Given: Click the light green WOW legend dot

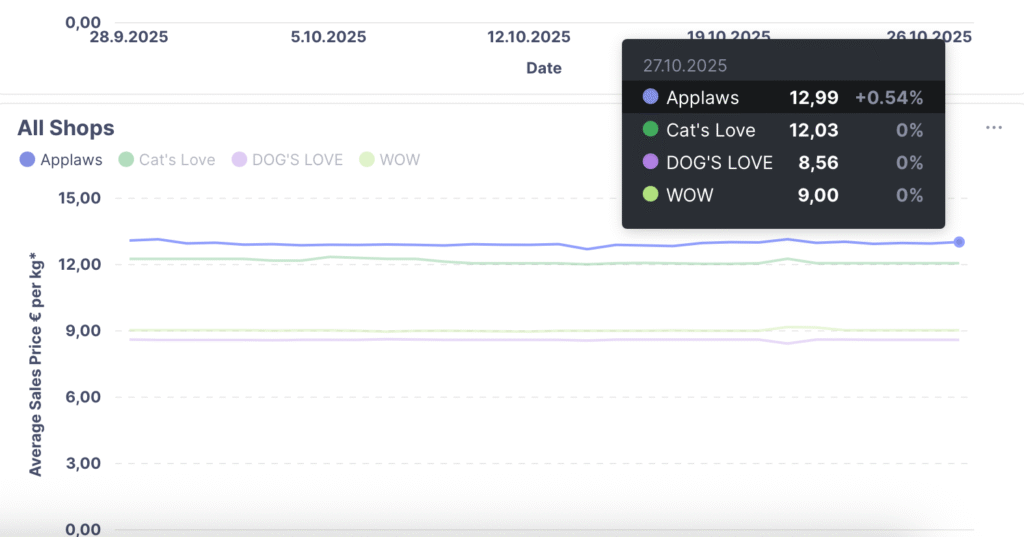Looking at the screenshot, I should [x=367, y=160].
